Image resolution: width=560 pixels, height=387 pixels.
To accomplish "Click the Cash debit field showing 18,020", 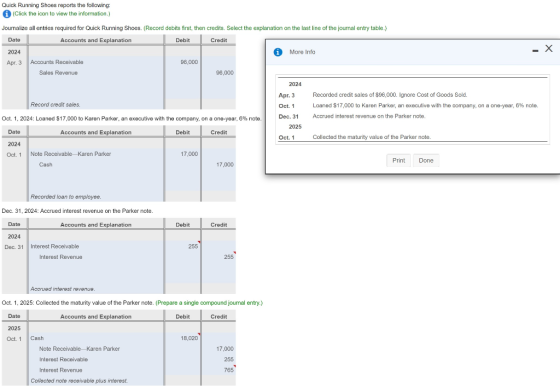I will click(x=182, y=338).
